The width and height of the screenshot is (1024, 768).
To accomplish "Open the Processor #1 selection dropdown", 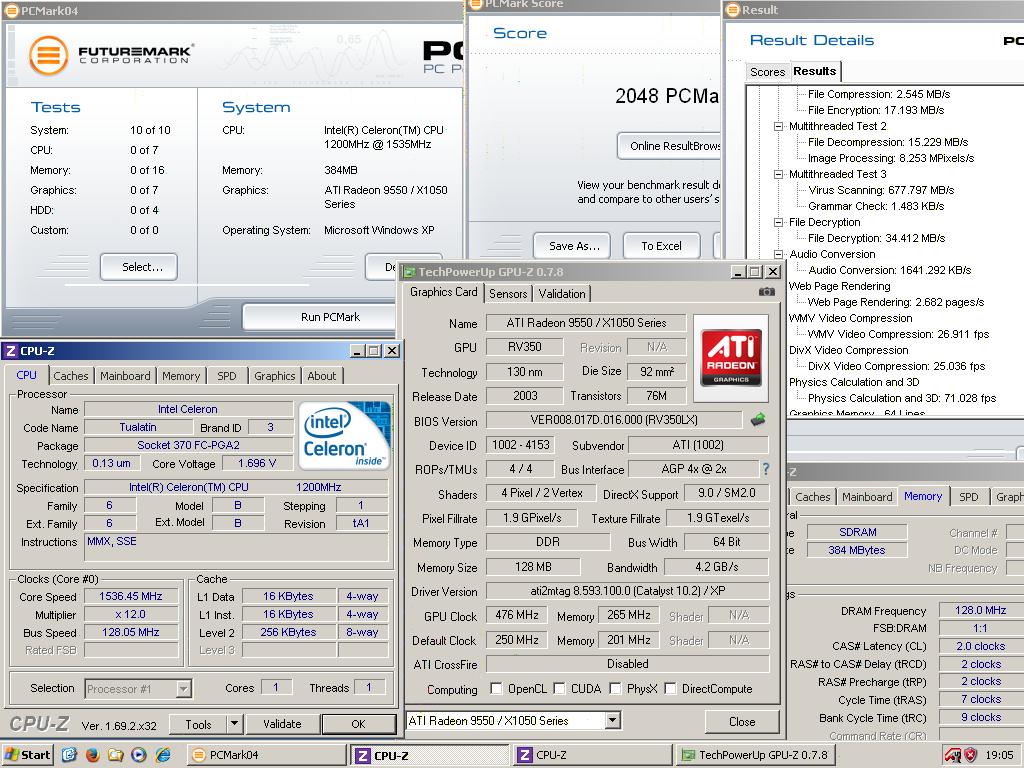I will pyautogui.click(x=184, y=688).
